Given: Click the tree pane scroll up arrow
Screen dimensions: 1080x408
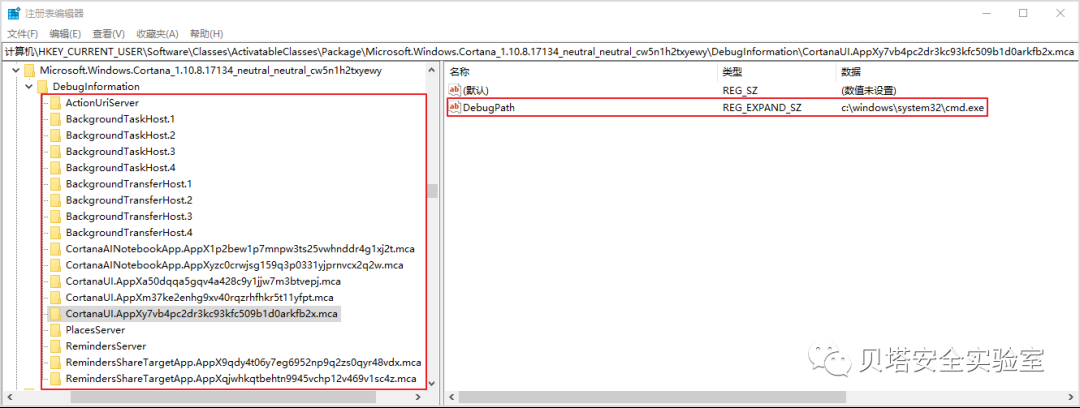Looking at the screenshot, I should [x=433, y=70].
